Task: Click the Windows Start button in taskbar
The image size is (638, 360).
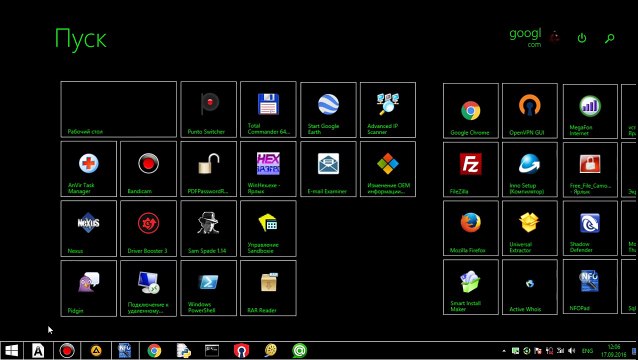Action: coord(11,351)
